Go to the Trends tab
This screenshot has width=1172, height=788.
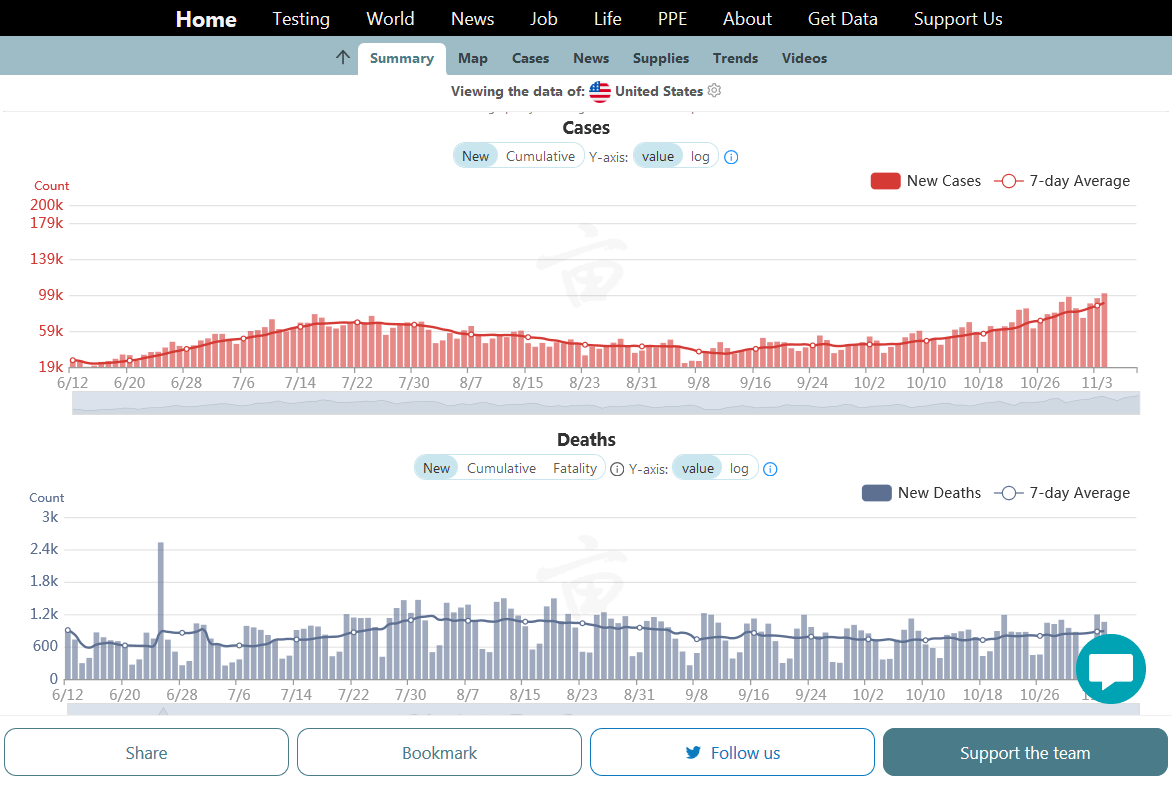tap(735, 58)
